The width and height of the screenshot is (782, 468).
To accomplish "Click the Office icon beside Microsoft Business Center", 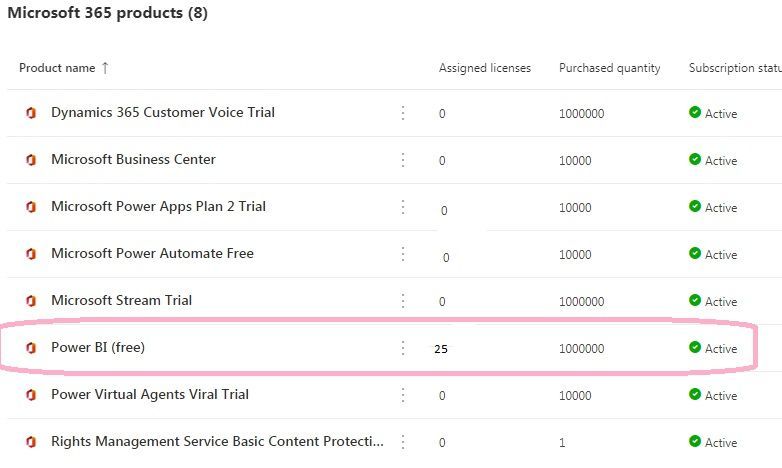I will coord(31,160).
